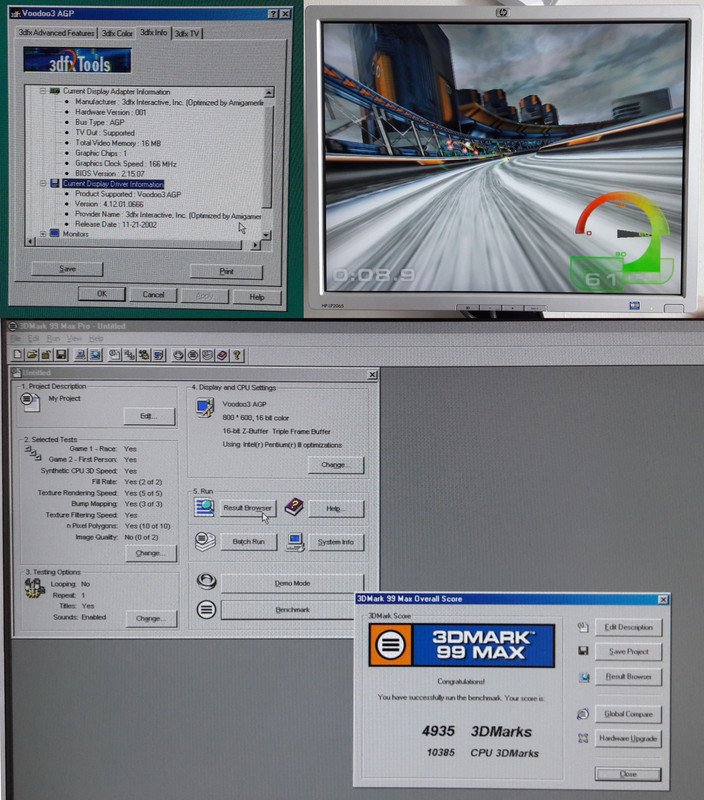Click the floppy icon beside Save Project
This screenshot has height=800, width=704.
tap(583, 651)
